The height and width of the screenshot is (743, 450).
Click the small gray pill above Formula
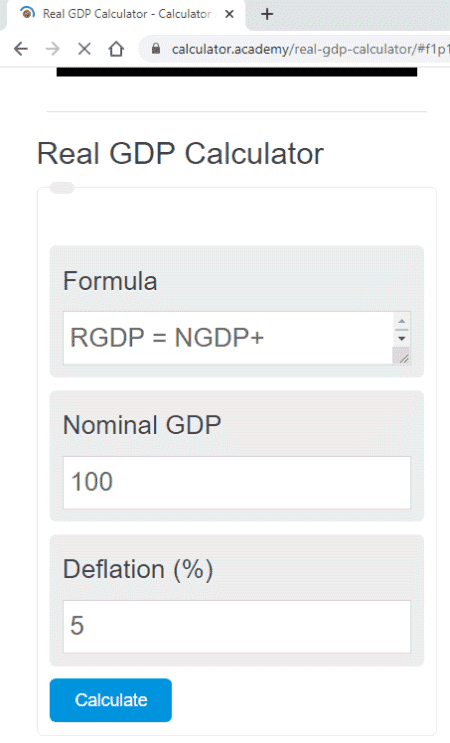[62, 188]
